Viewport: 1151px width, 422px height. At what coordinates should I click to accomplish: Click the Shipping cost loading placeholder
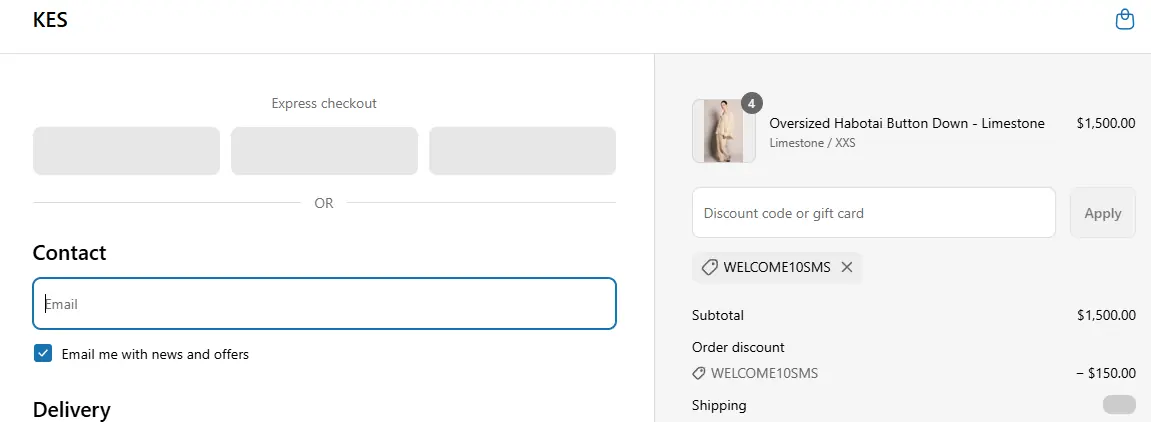[1119, 405]
